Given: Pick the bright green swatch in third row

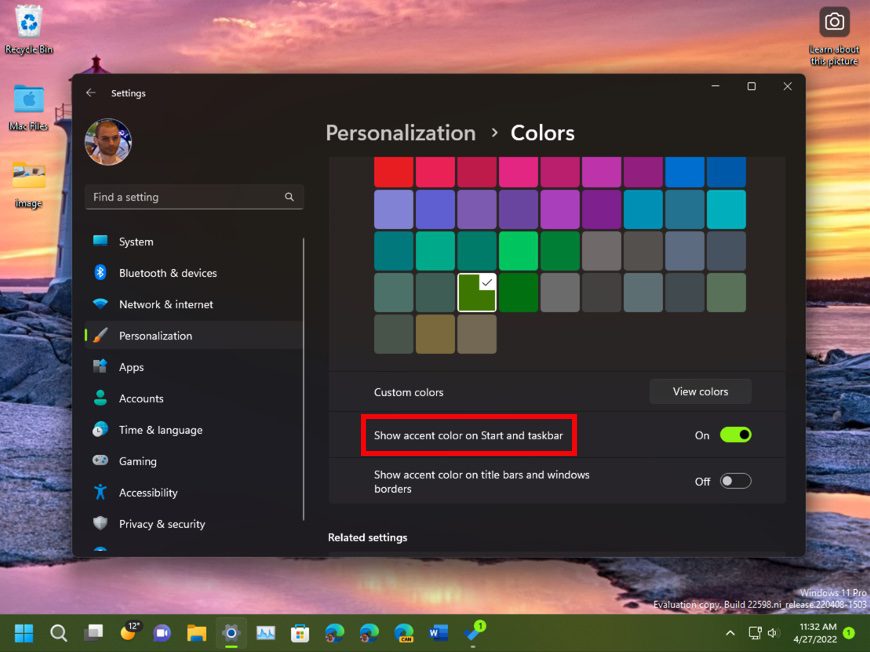Looking at the screenshot, I should coord(518,251).
